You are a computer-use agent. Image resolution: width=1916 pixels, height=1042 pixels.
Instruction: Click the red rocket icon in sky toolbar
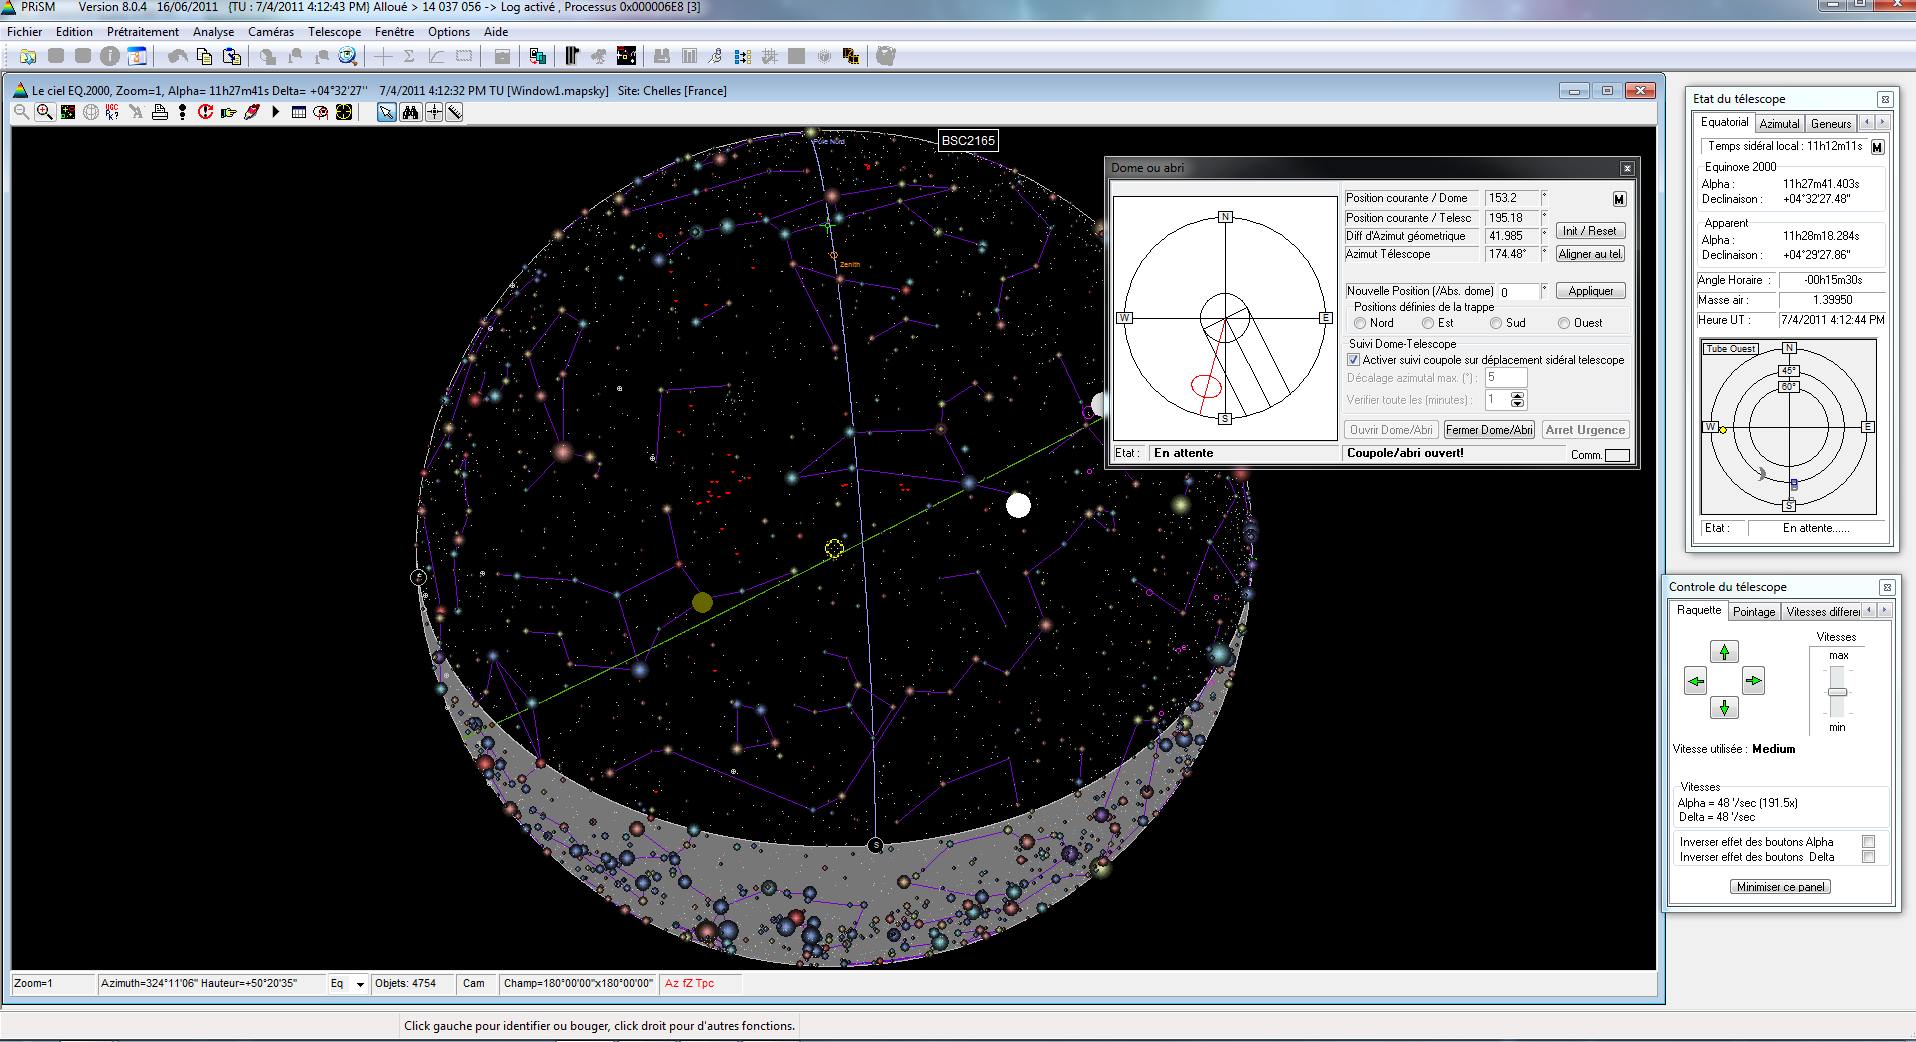click(252, 112)
